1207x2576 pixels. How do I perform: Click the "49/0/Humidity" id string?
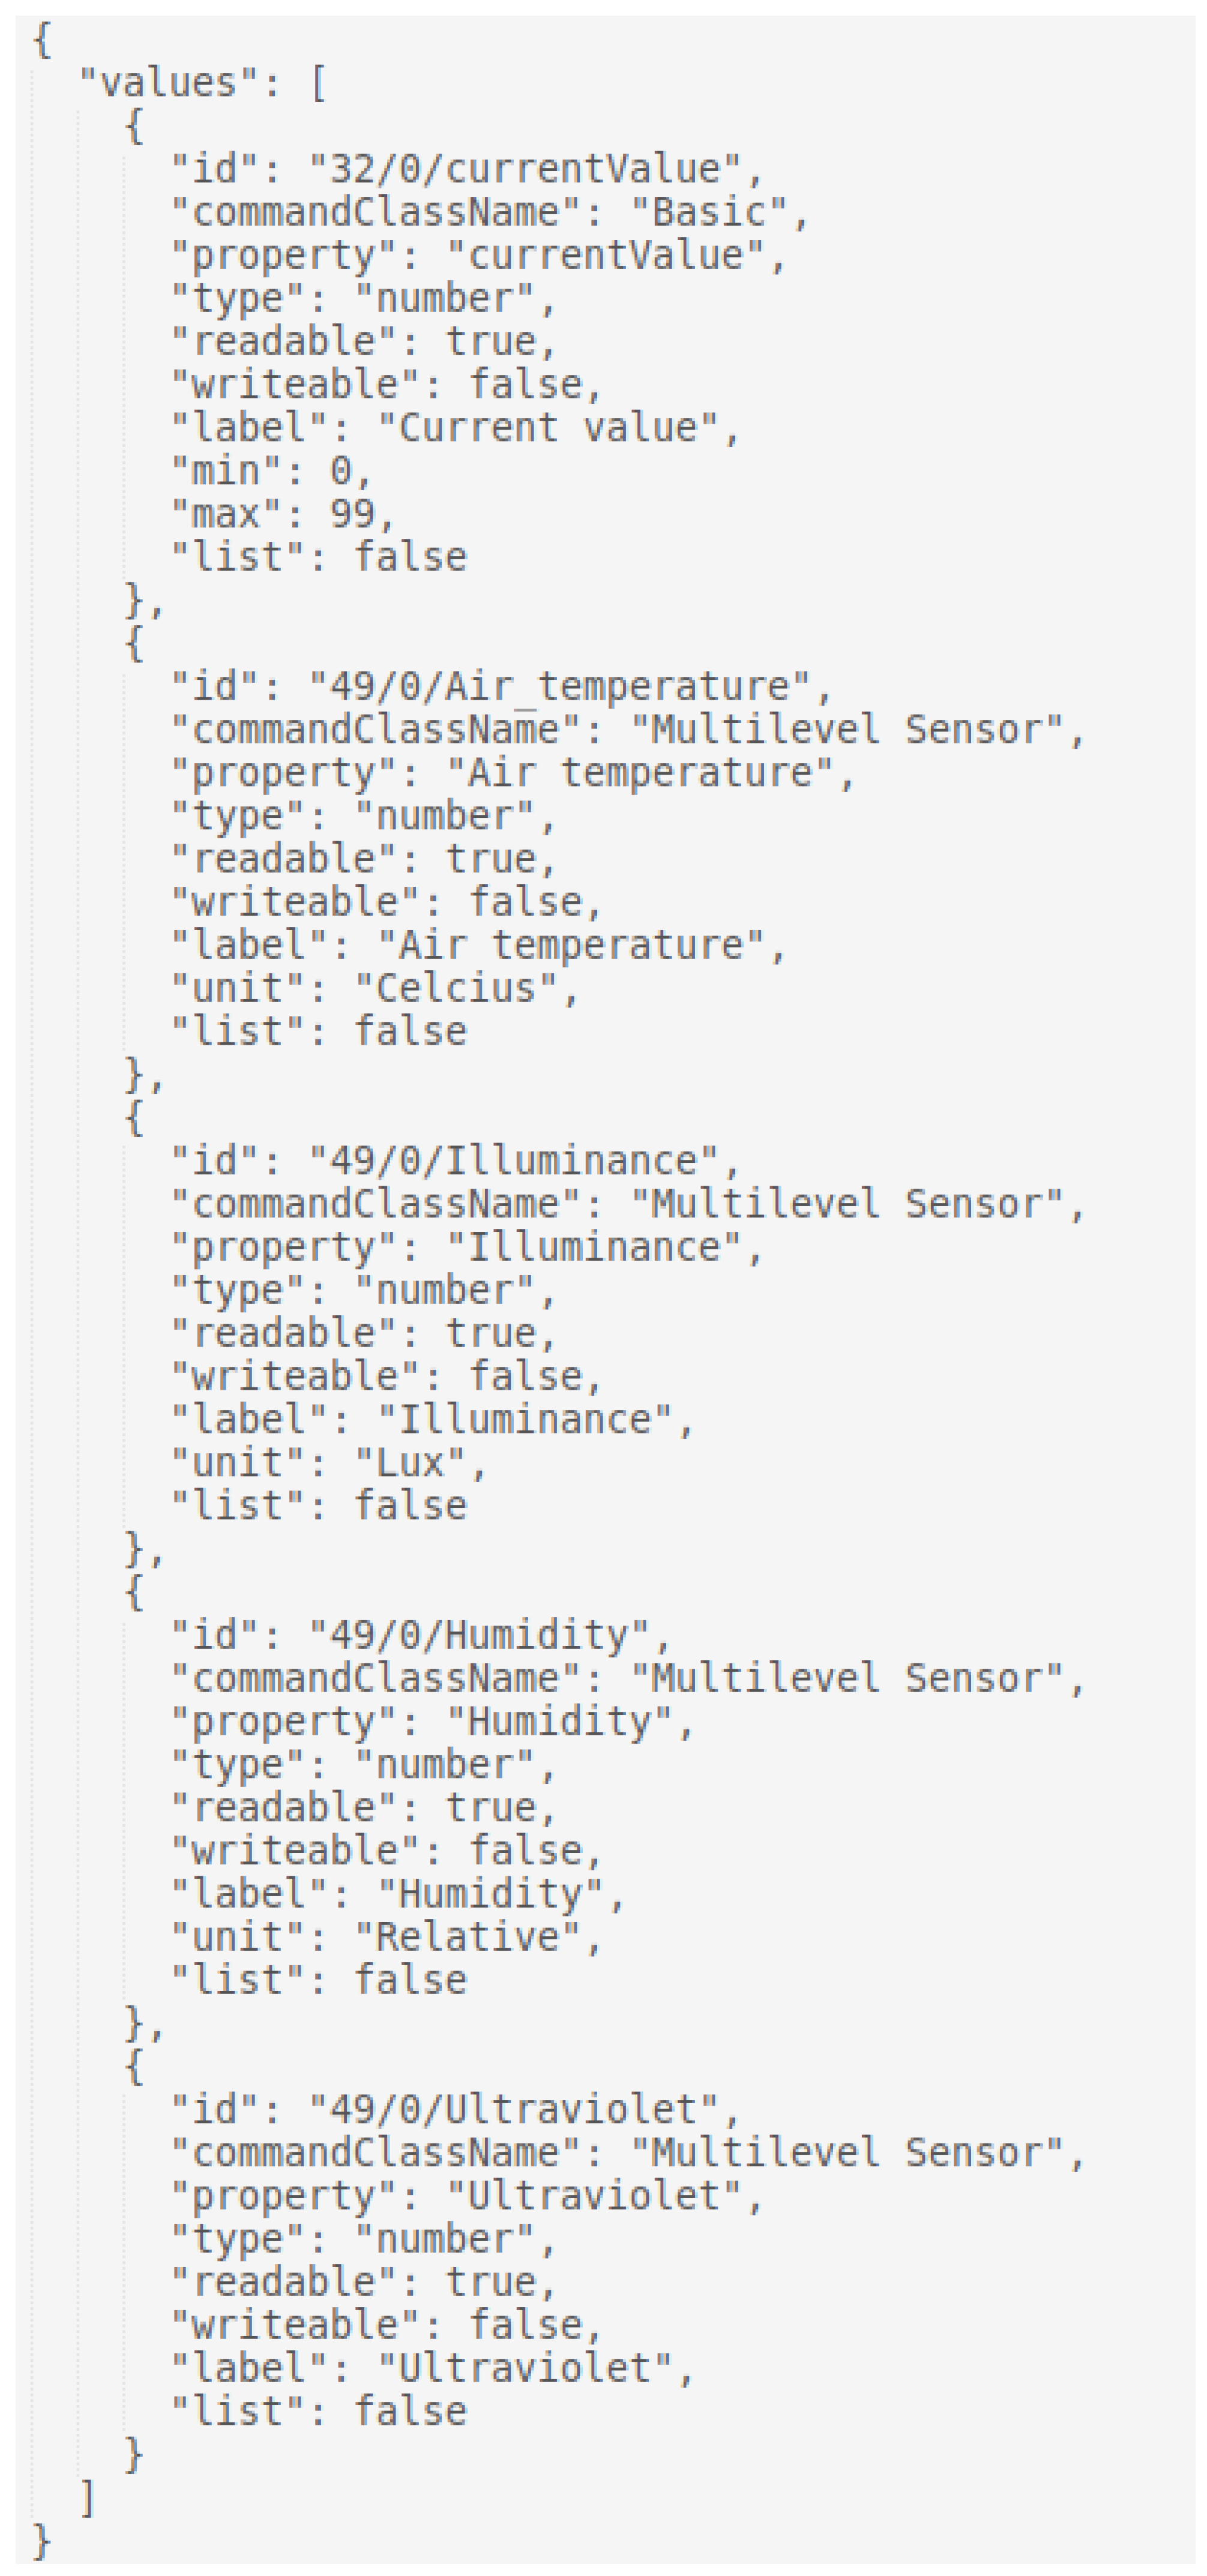pyautogui.click(x=479, y=1636)
